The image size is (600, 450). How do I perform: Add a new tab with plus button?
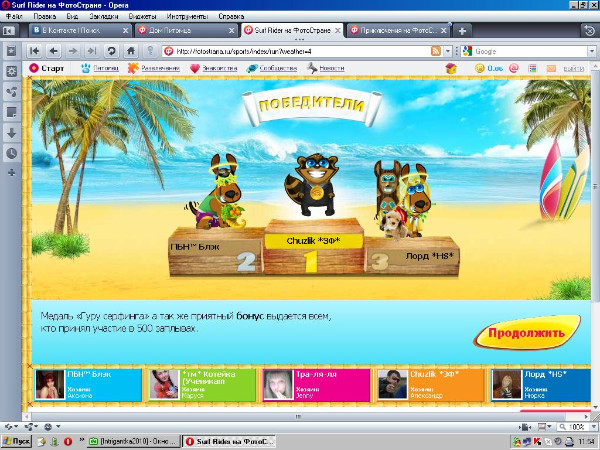tap(463, 31)
